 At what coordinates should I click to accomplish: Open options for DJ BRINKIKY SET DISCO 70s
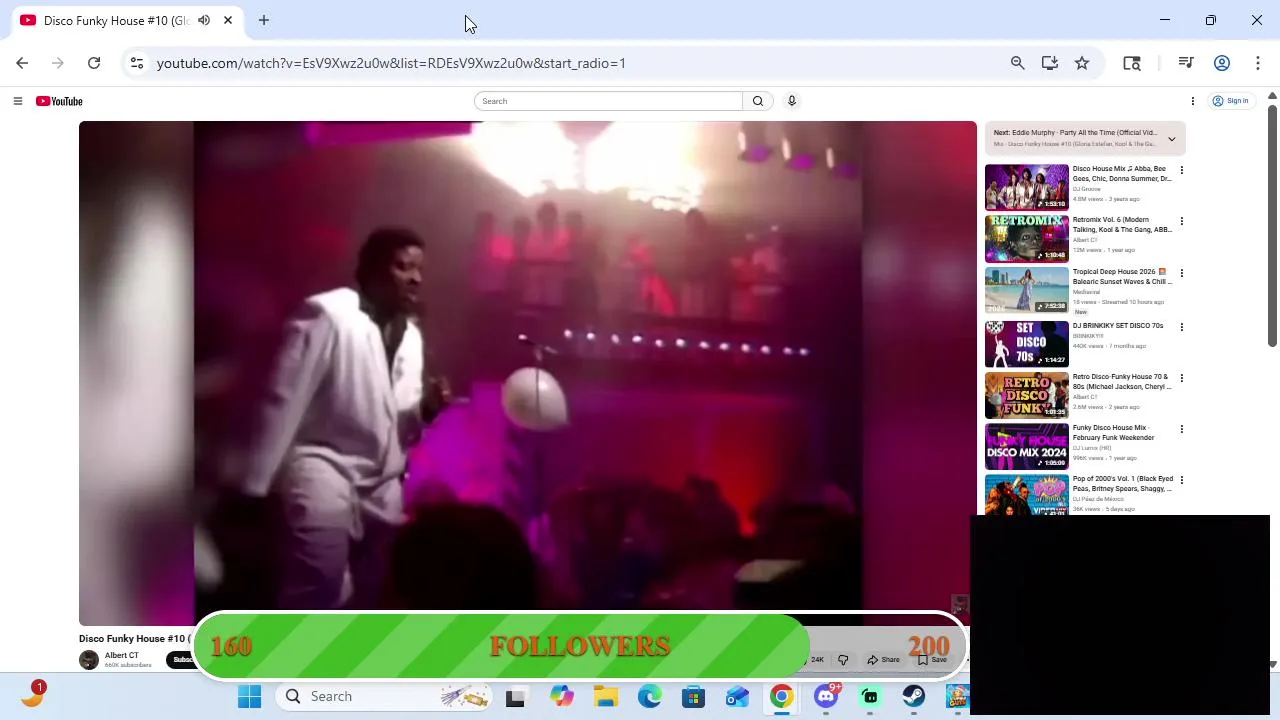1182,327
